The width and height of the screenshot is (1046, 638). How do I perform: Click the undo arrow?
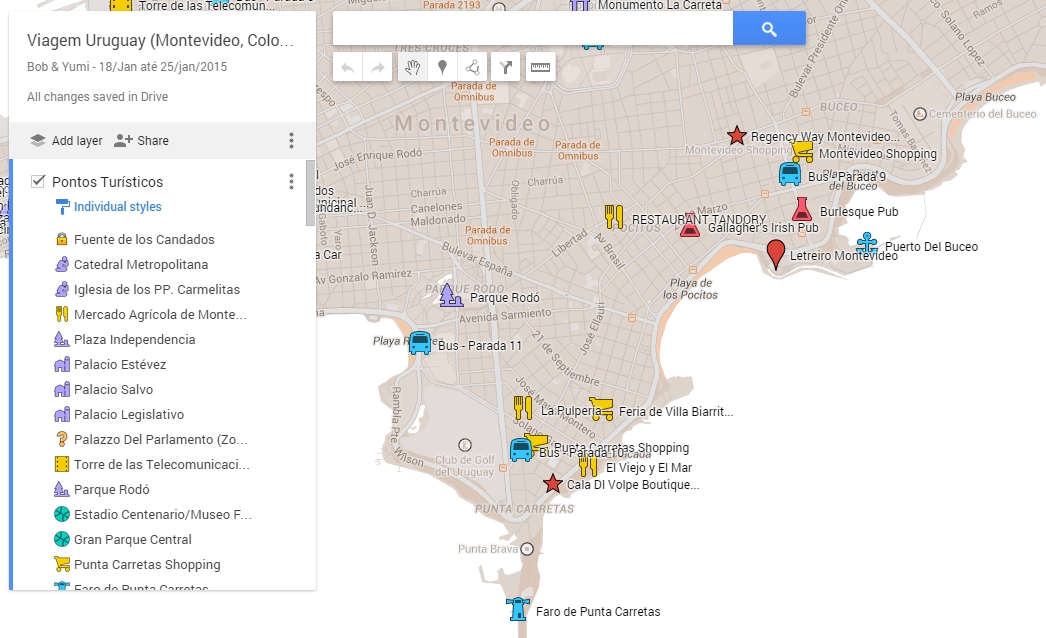[347, 67]
